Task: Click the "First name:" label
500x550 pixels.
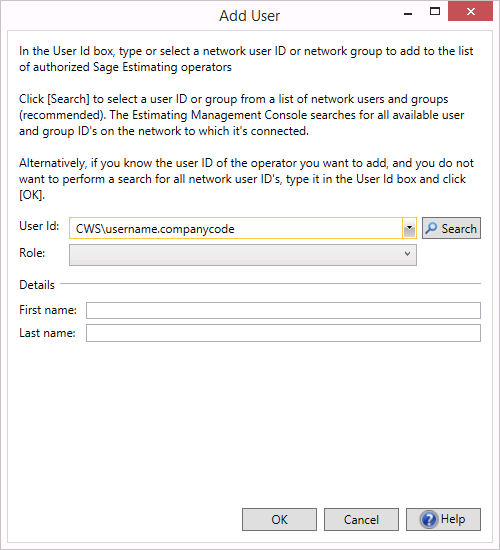Action: click(x=48, y=310)
